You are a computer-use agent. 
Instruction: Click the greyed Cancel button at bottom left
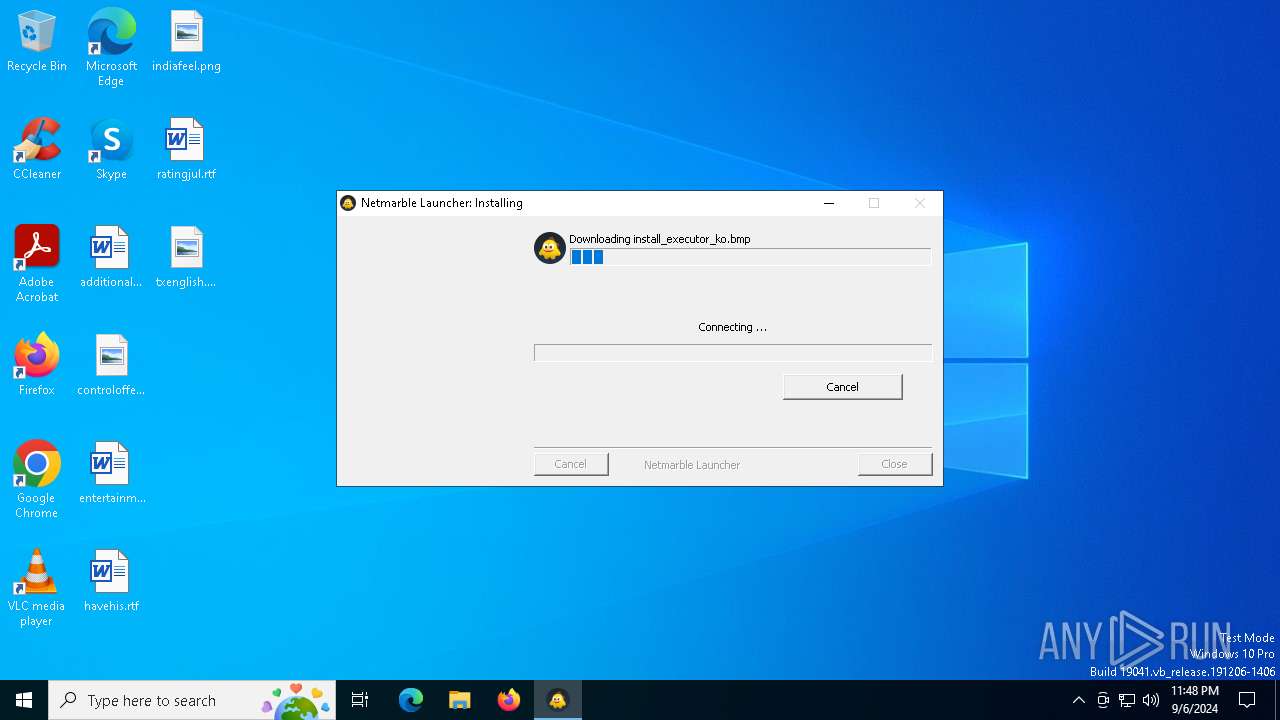[571, 464]
